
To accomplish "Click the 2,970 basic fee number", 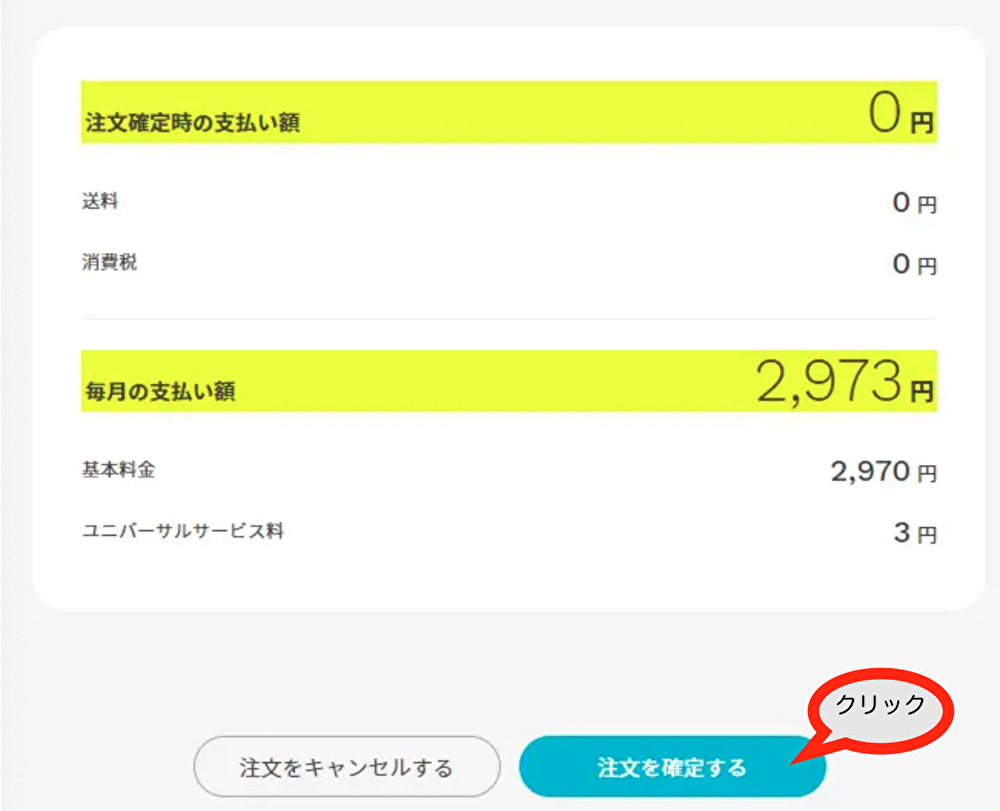I will tap(870, 472).
